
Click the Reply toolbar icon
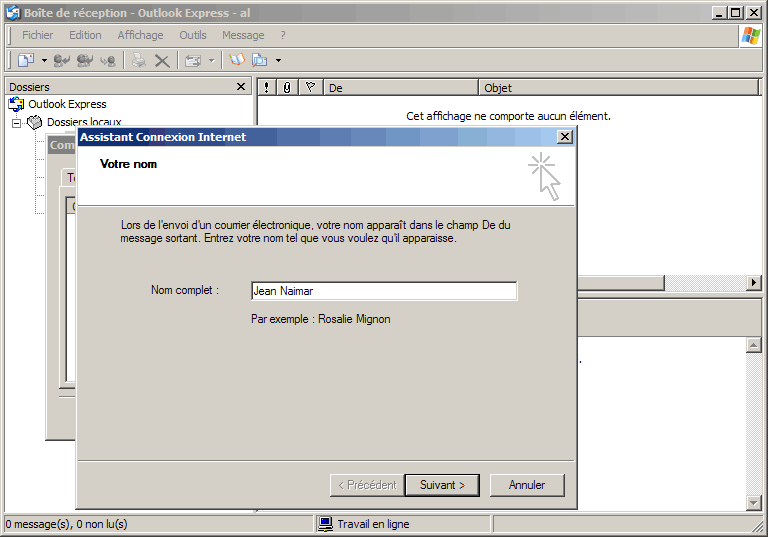pyautogui.click(x=62, y=60)
